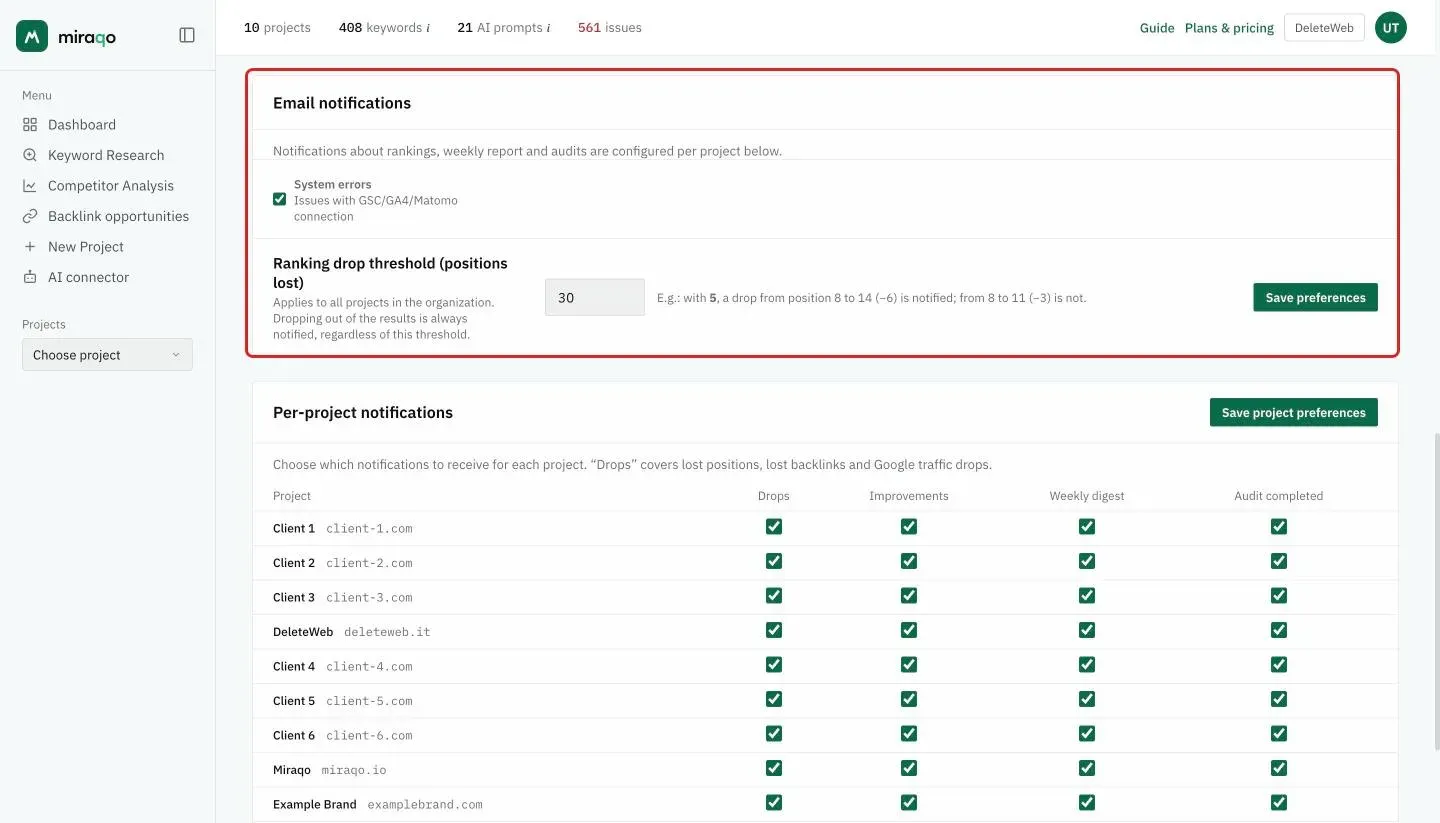Click the DeleteWeb organization button

1324,28
